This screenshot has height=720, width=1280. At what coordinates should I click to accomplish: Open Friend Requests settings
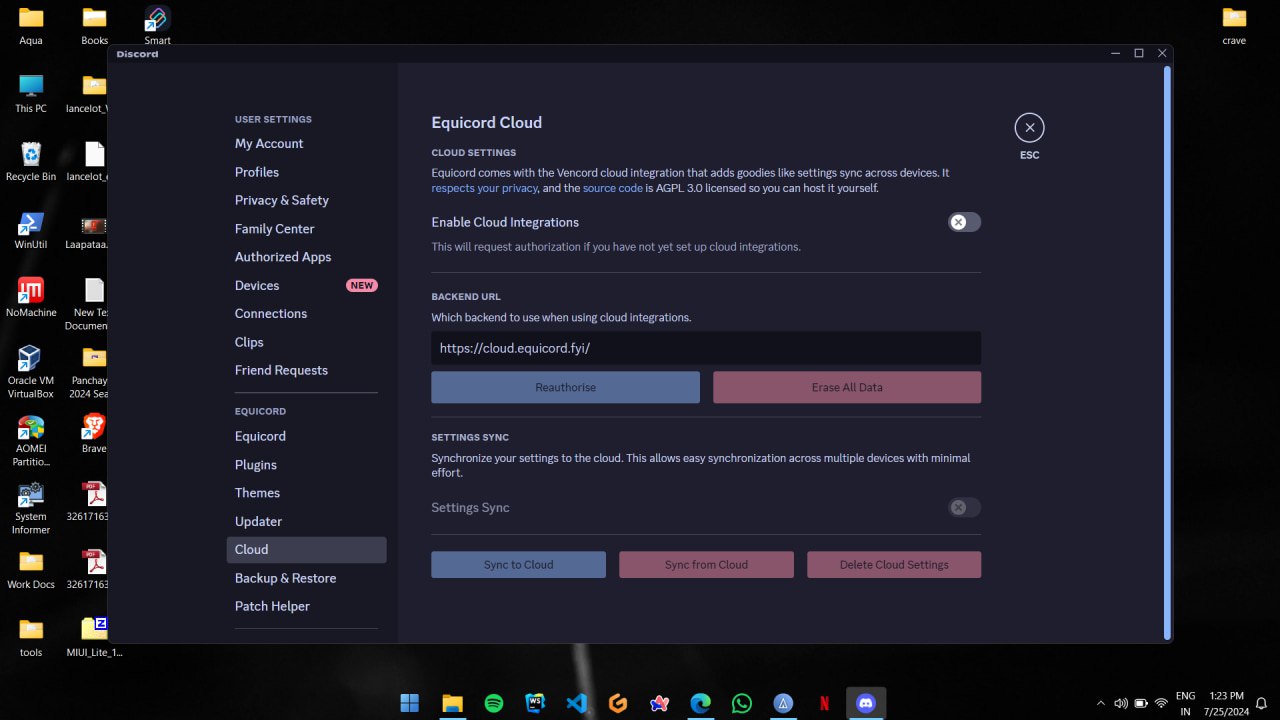pos(306,370)
